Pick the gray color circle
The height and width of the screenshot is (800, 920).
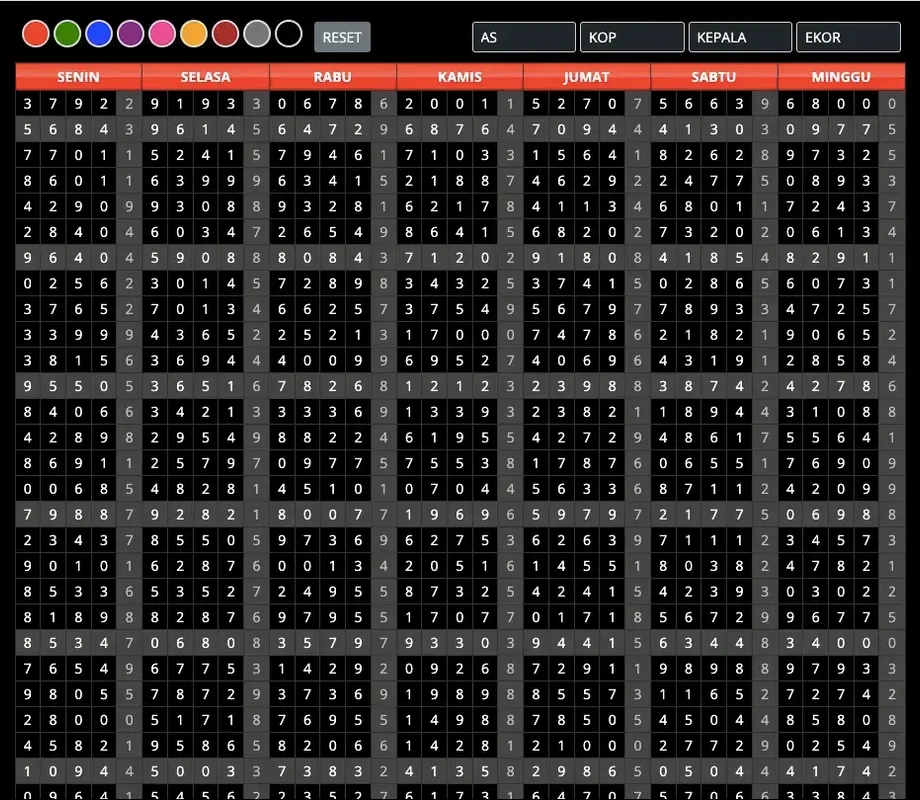(x=257, y=34)
